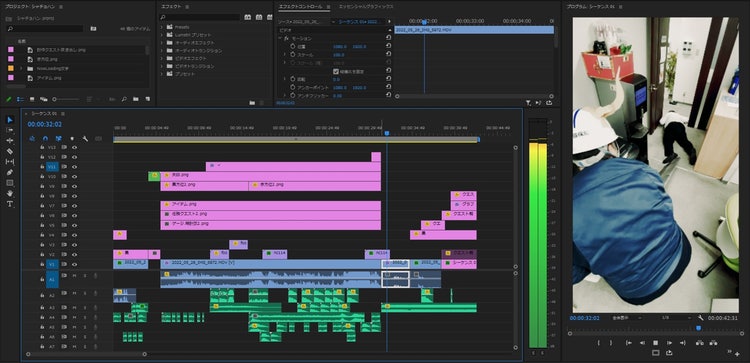
Task: Solo audio track A3
Action: point(85,307)
